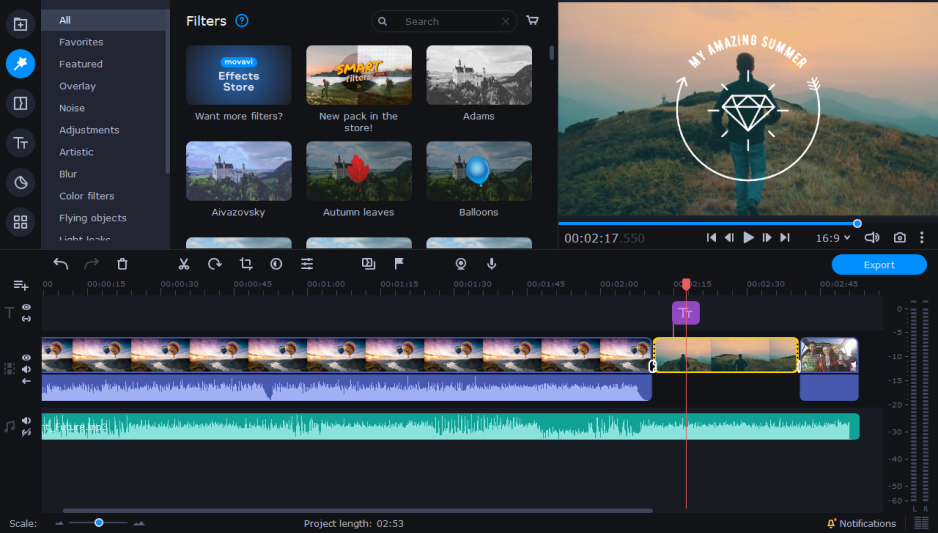The image size is (938, 533).
Task: Step back one frame
Action: point(729,237)
